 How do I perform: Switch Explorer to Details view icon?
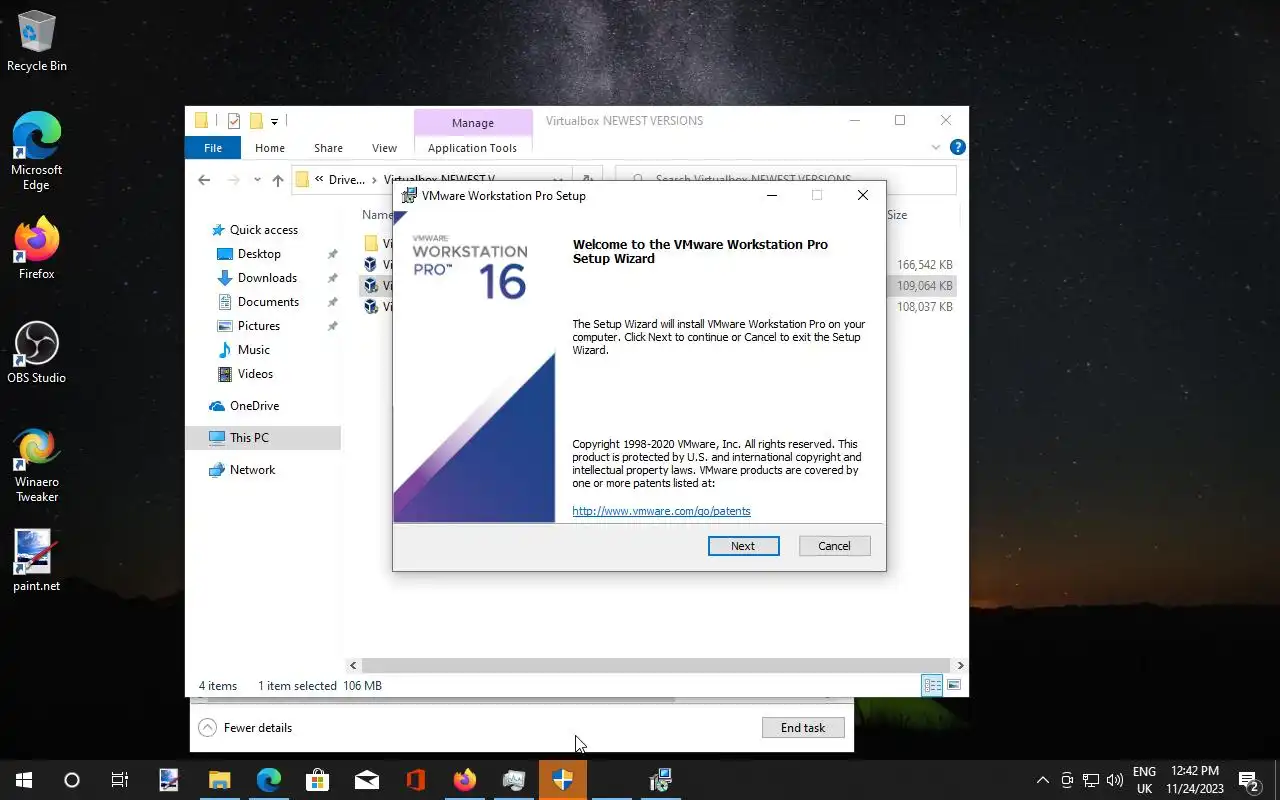click(x=932, y=685)
